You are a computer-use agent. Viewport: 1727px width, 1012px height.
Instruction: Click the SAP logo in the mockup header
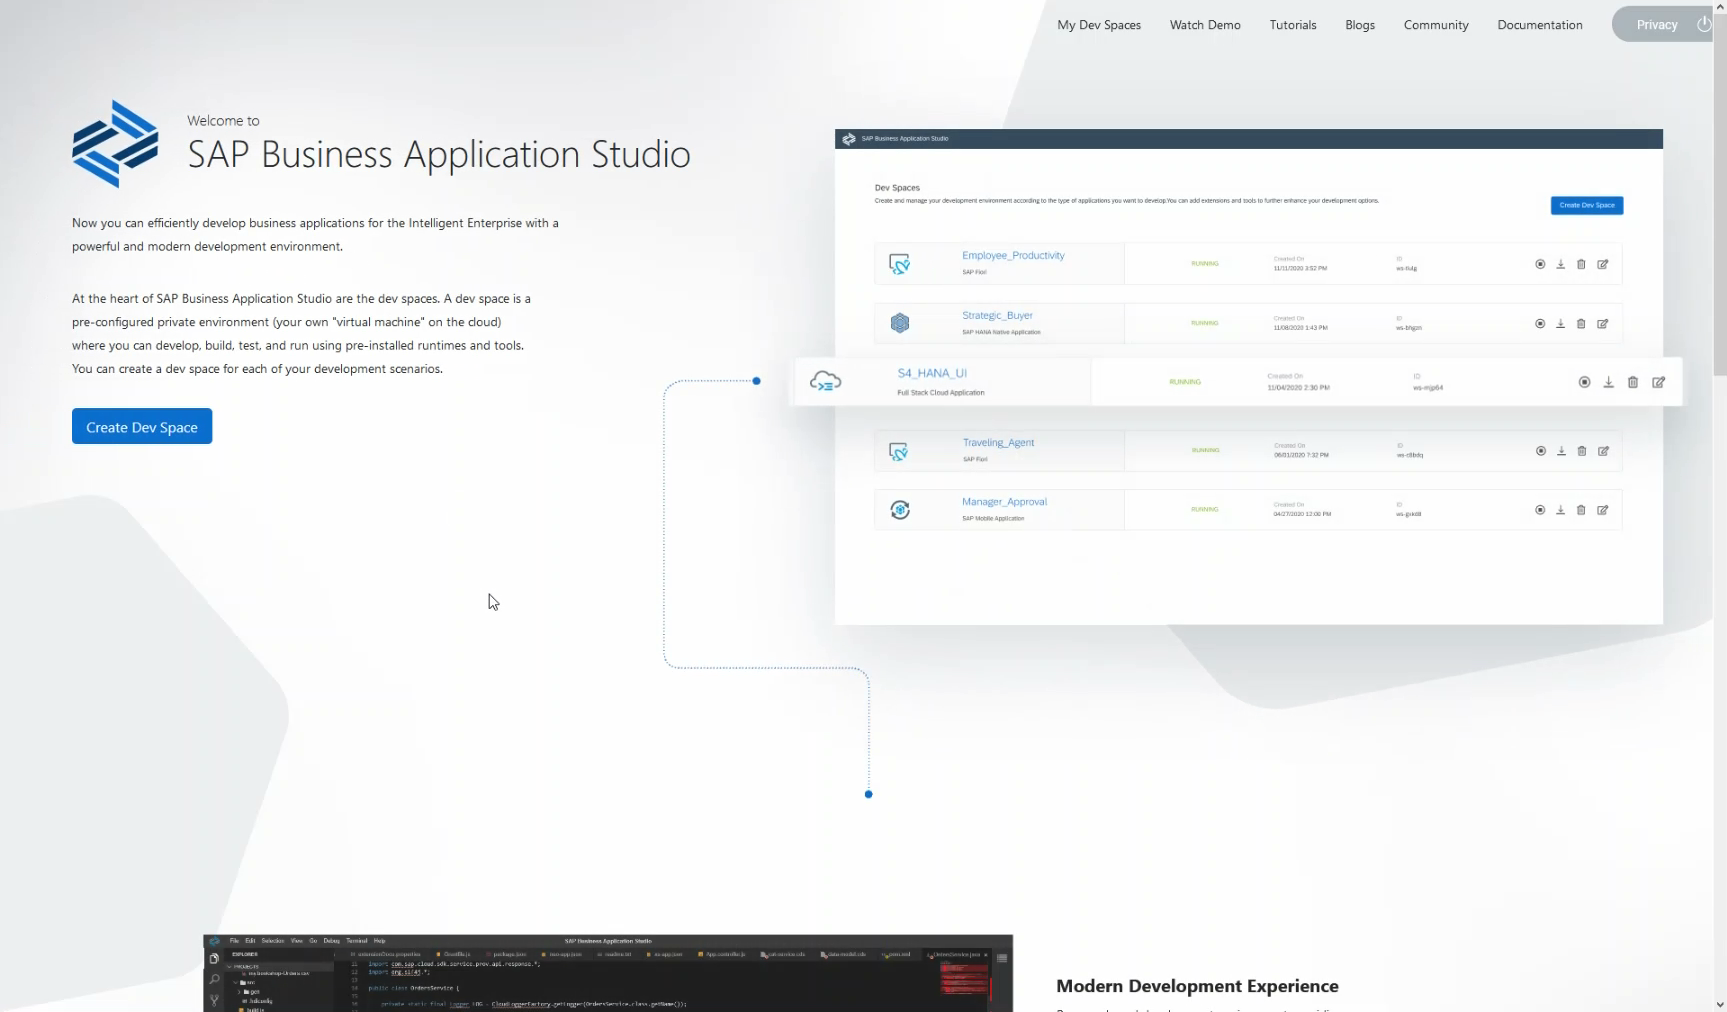point(850,139)
